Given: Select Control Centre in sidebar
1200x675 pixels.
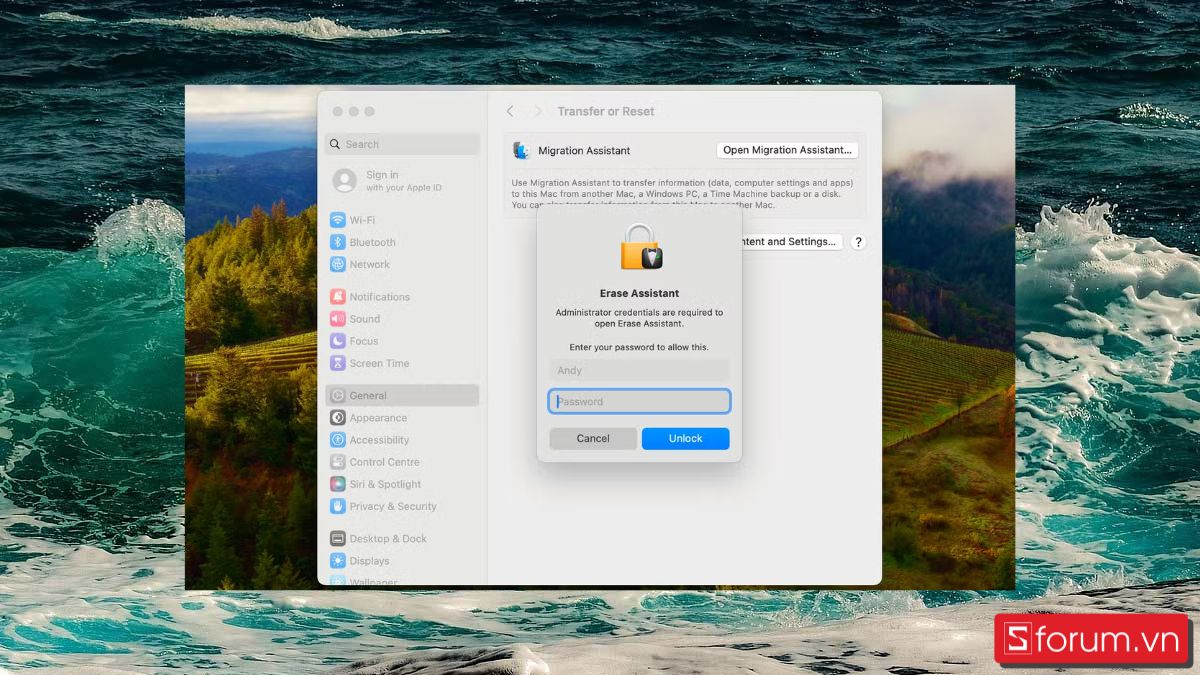Looking at the screenshot, I should 340,461.
